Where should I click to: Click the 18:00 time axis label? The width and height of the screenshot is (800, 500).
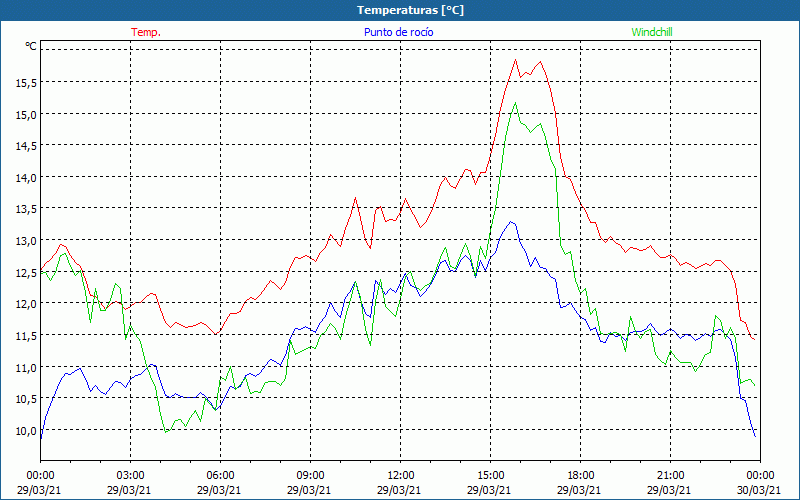click(x=581, y=476)
